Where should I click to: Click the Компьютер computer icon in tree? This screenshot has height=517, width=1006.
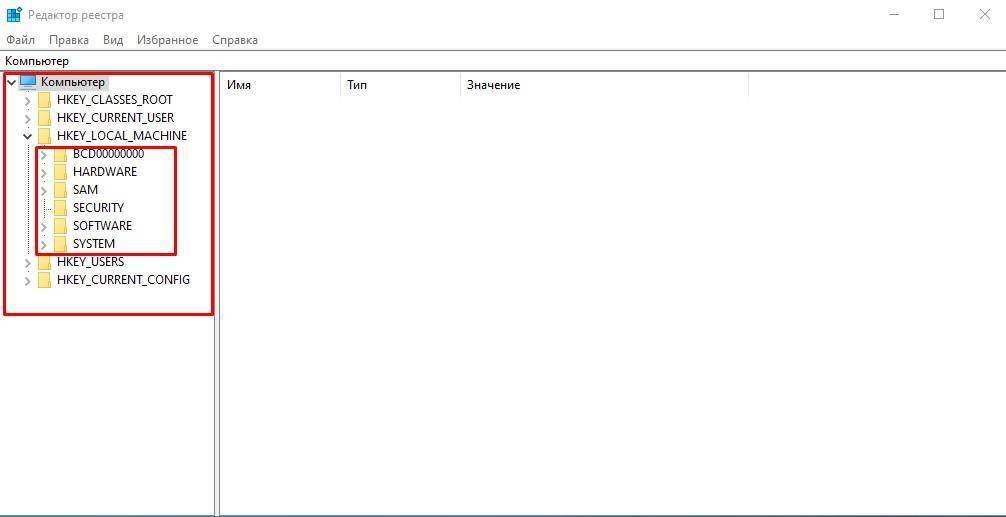point(28,82)
